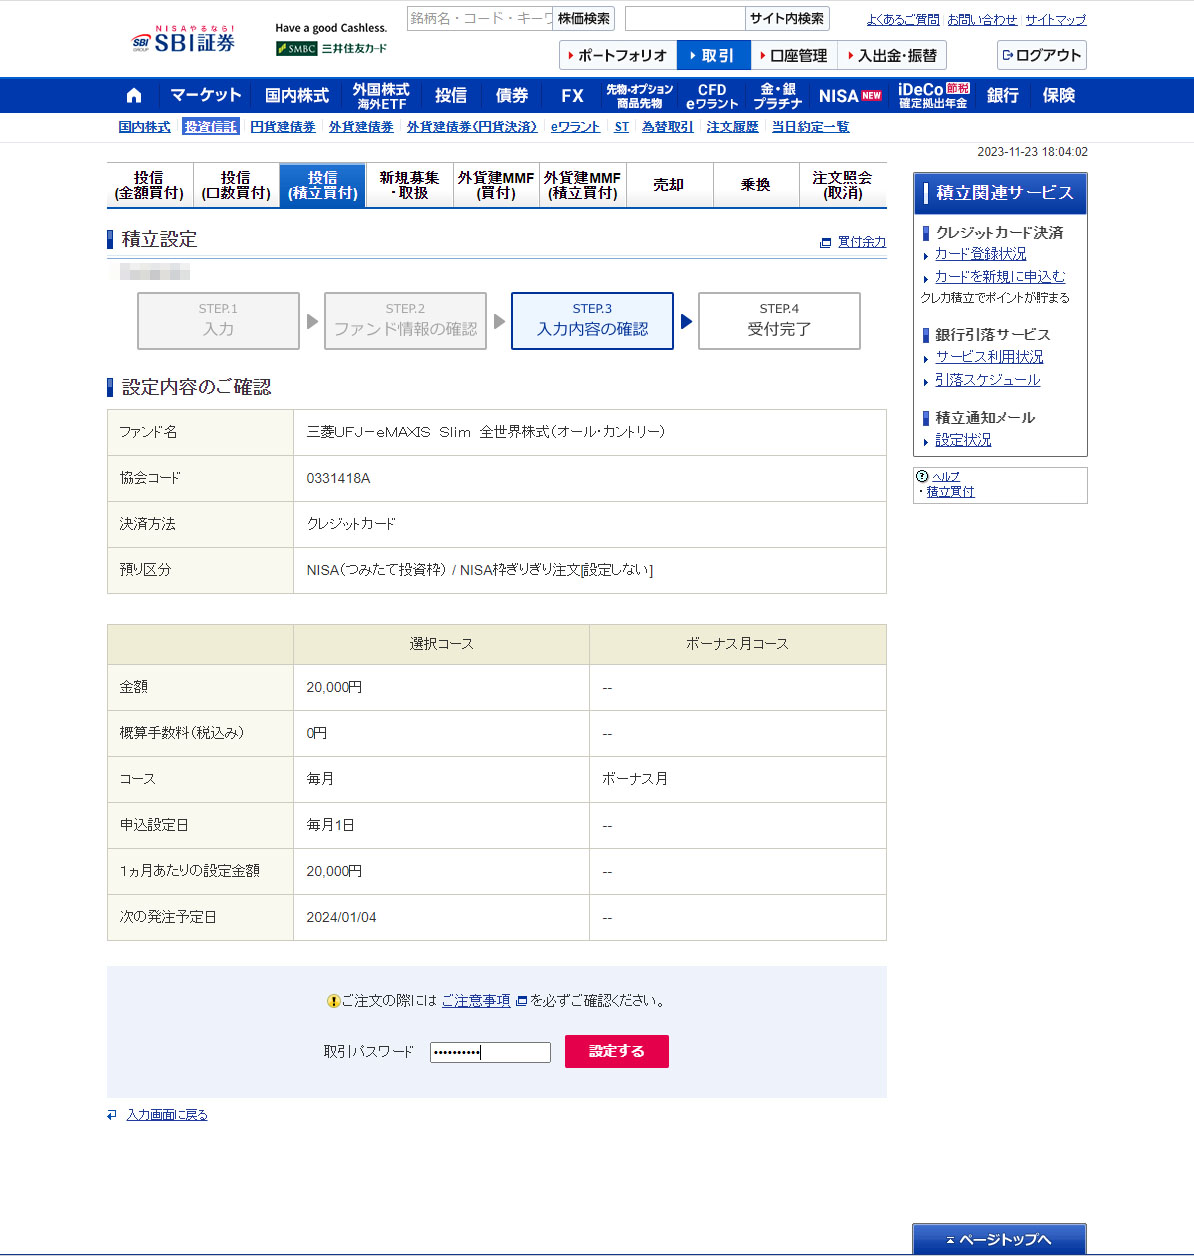The width and height of the screenshot is (1194, 1256).
Task: Click the home icon in navigation bar
Action: coord(134,96)
